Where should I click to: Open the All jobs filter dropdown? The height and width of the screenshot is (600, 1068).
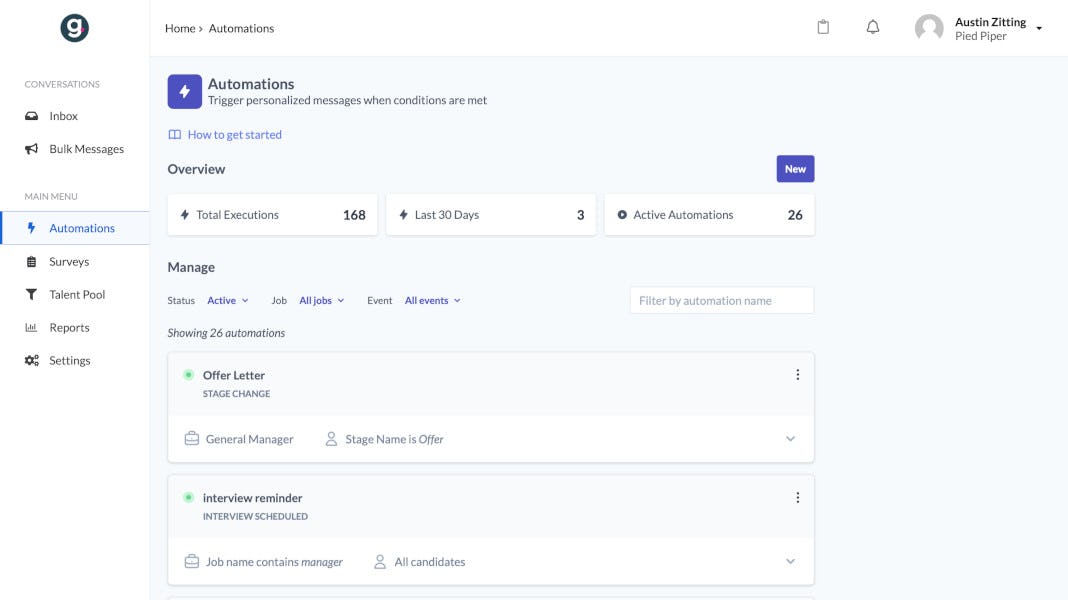pos(321,301)
